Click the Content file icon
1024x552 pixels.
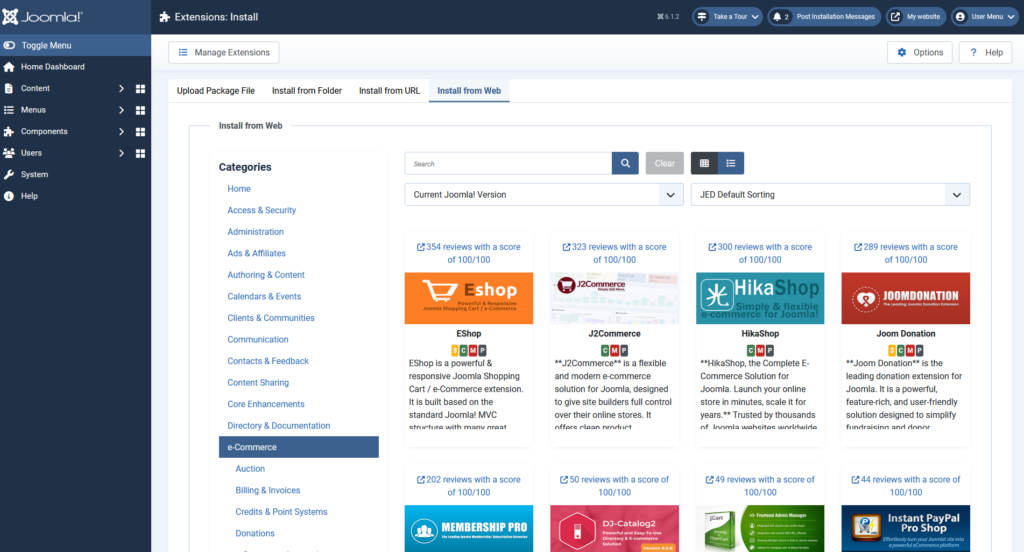coord(8,88)
